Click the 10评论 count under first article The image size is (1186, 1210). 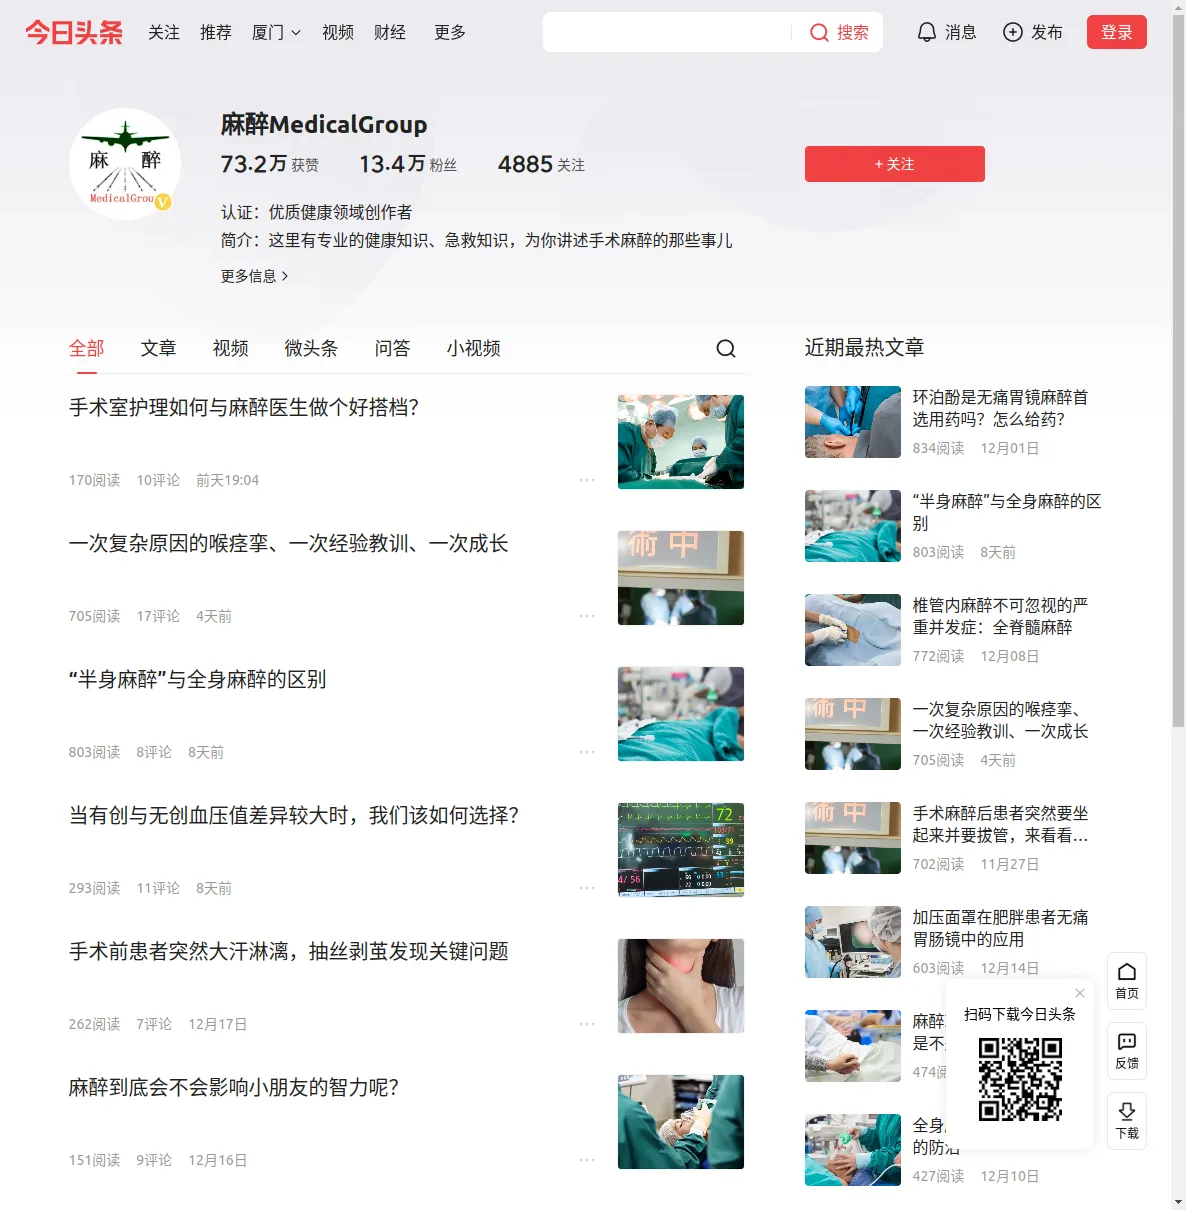[158, 480]
